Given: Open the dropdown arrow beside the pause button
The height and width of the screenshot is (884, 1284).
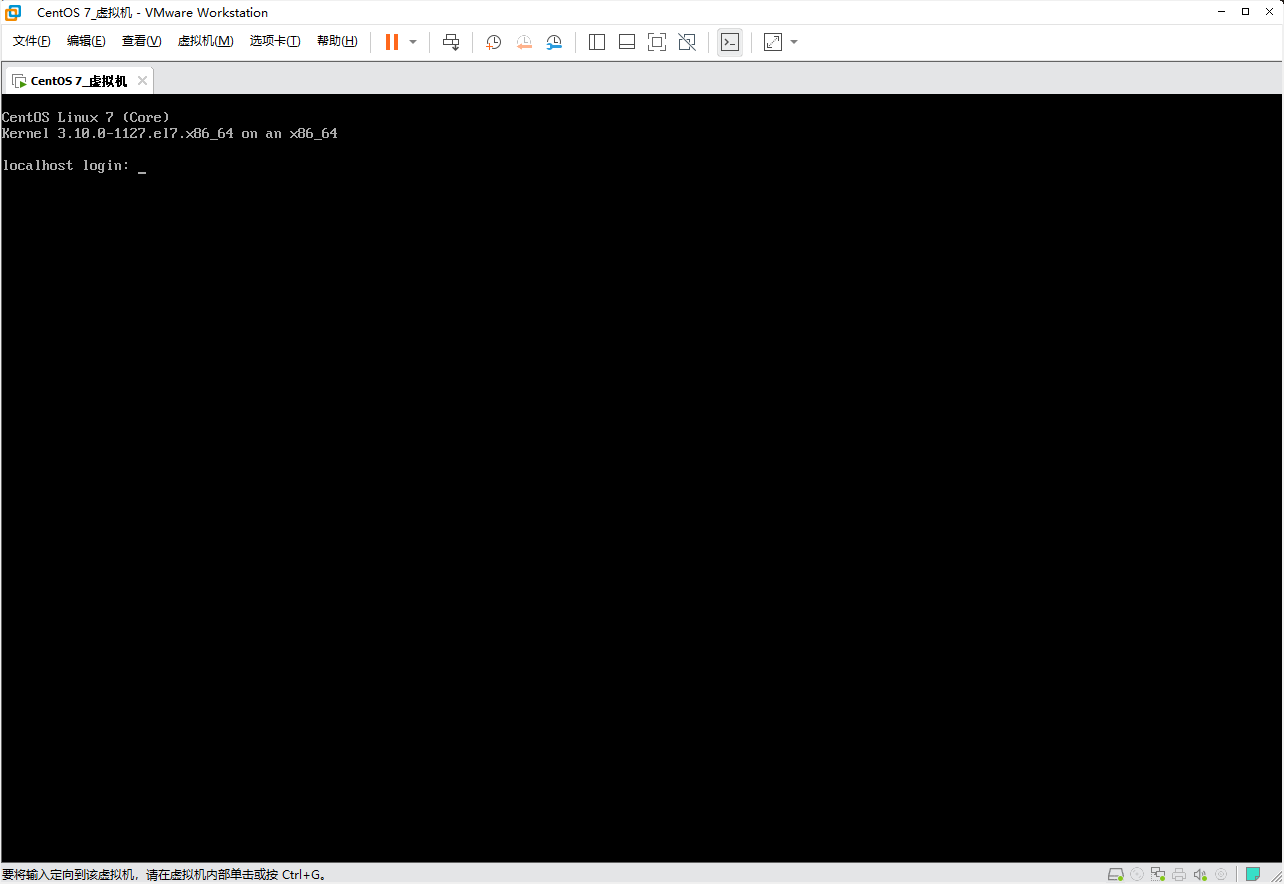Looking at the screenshot, I should click(x=413, y=42).
